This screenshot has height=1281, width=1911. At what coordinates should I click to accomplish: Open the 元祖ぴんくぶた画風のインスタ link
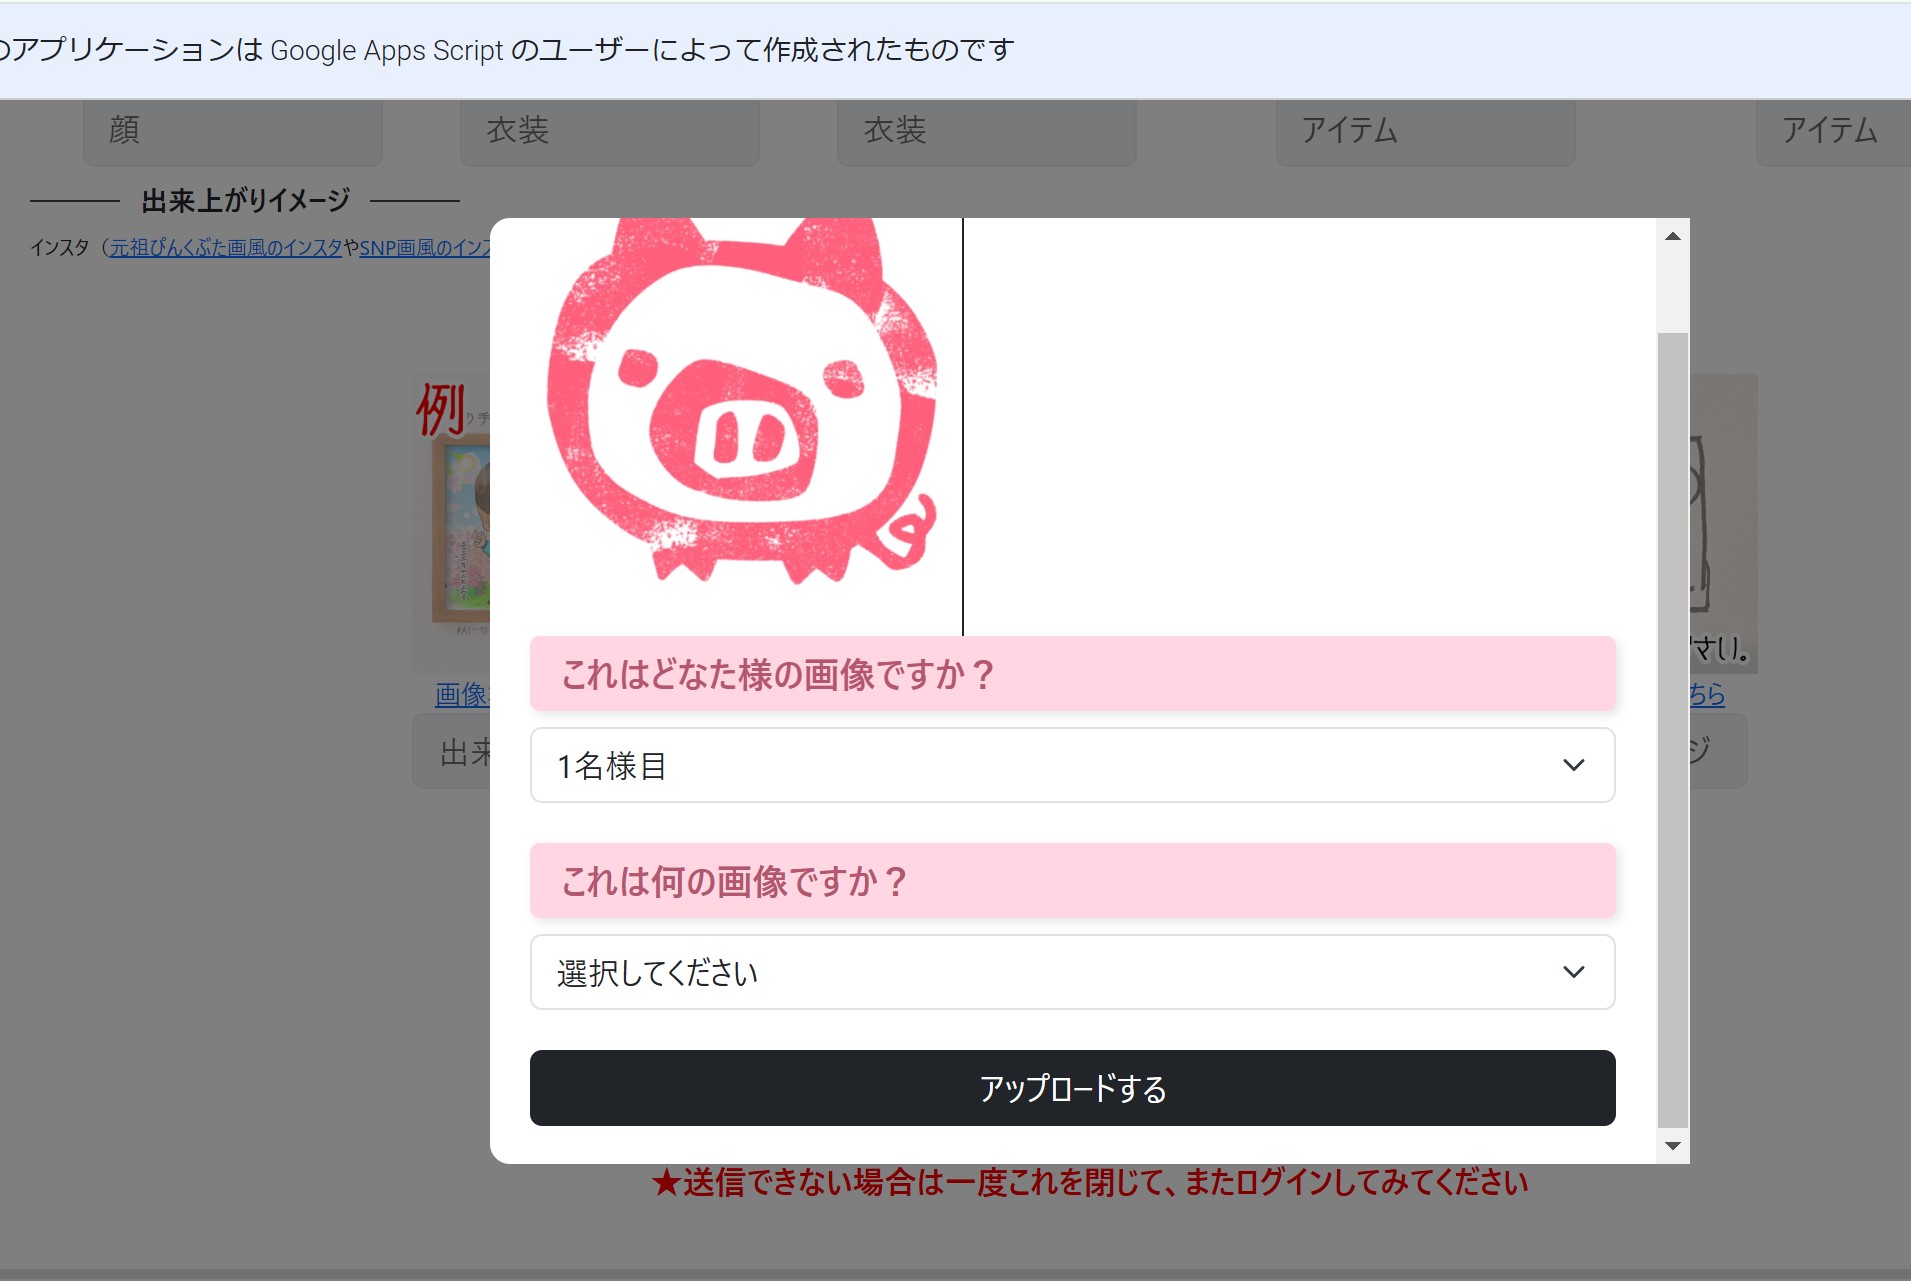pos(226,248)
